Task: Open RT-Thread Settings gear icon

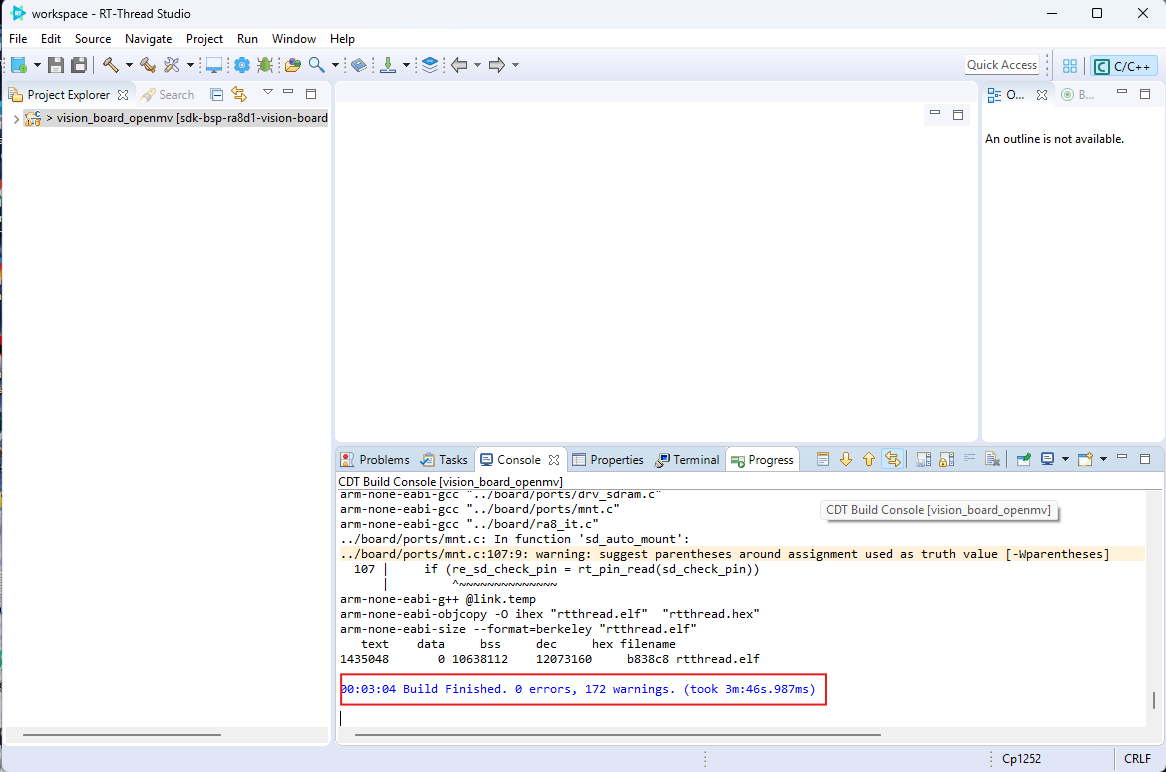Action: pyautogui.click(x=241, y=65)
